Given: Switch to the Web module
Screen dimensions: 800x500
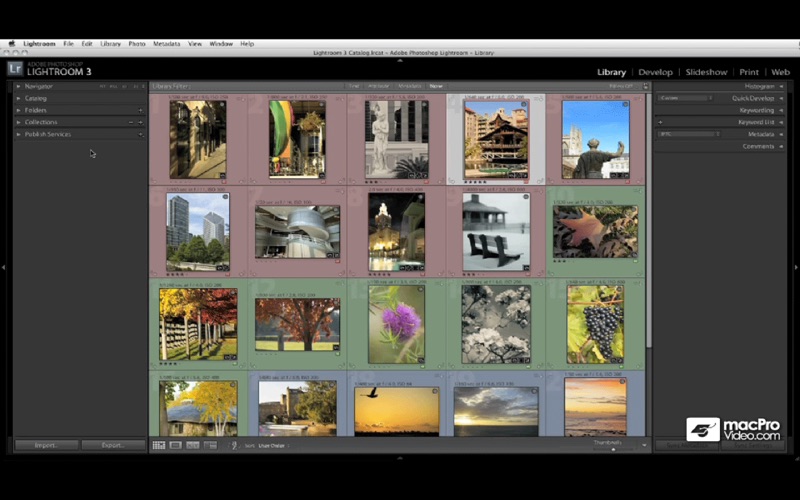Looking at the screenshot, I should [x=780, y=72].
